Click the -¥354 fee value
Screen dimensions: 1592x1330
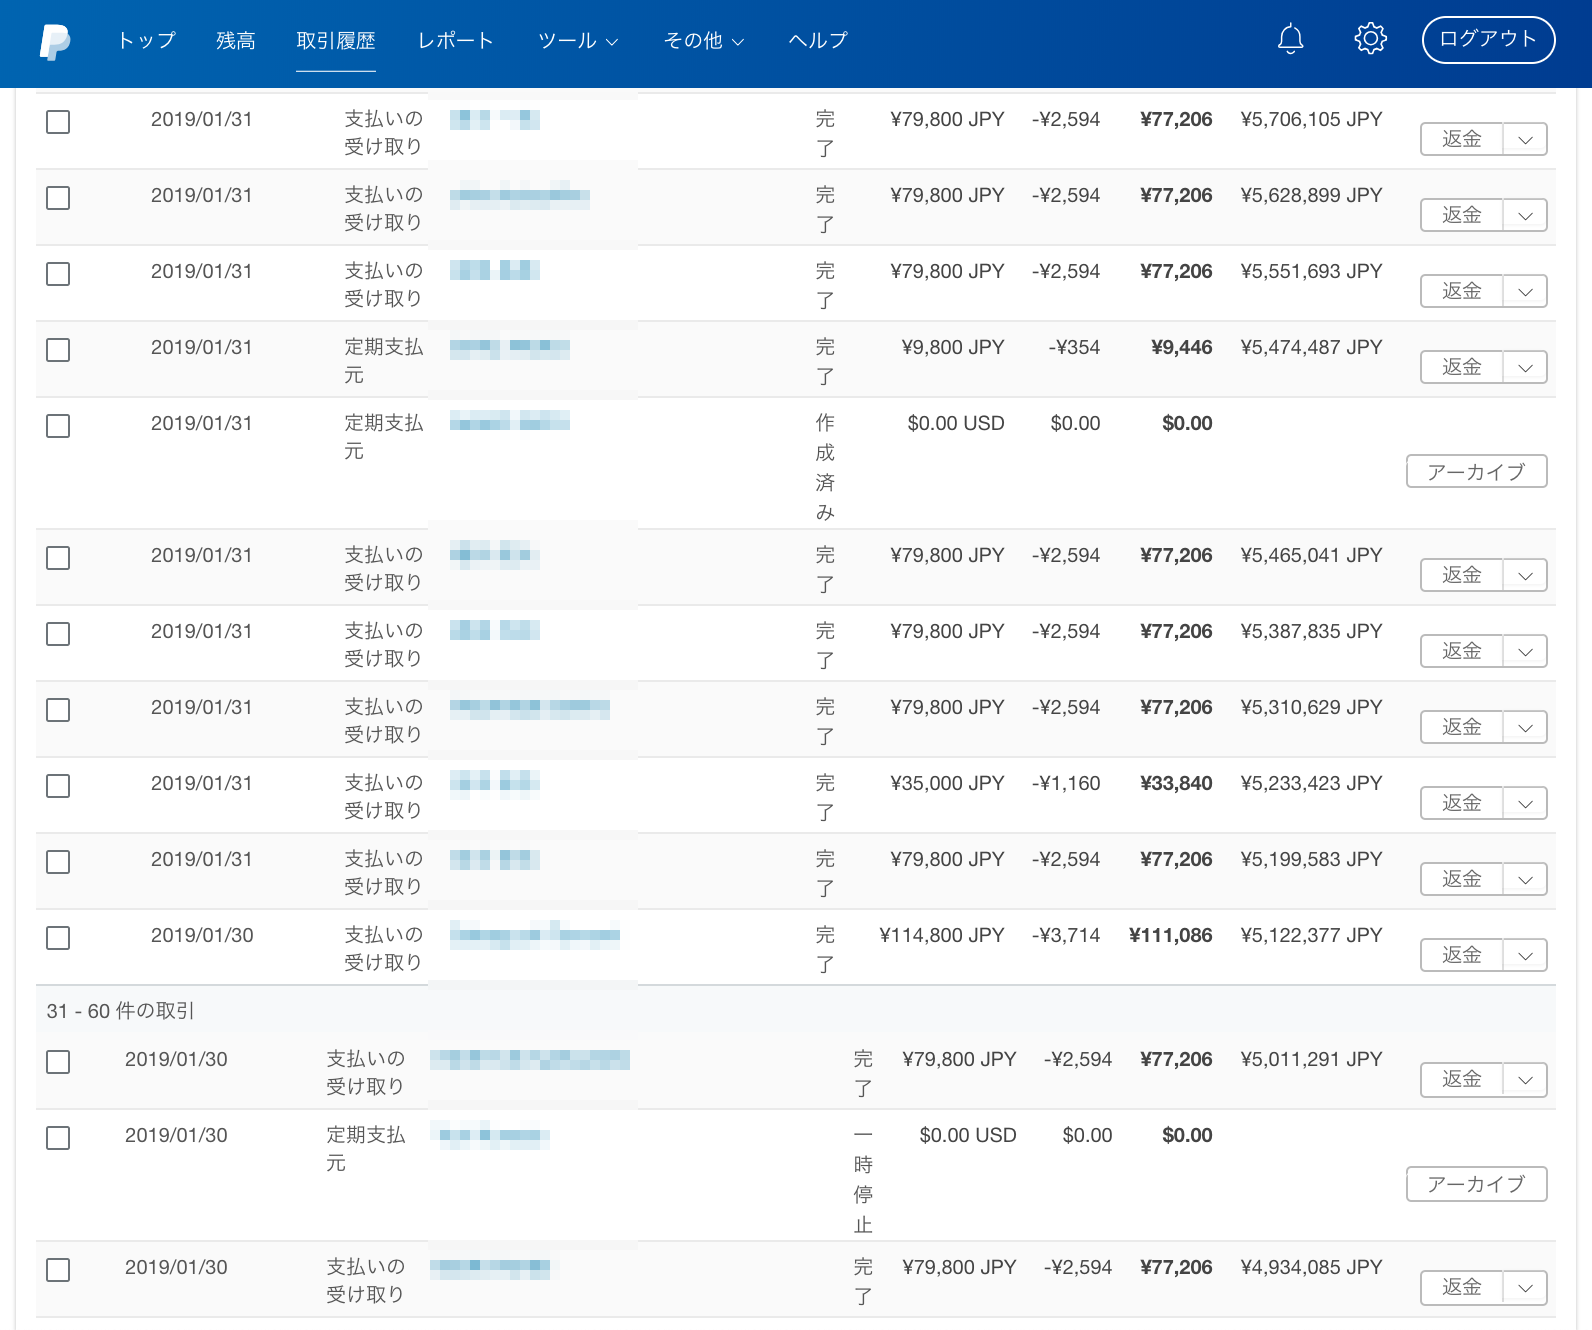coord(1074,347)
